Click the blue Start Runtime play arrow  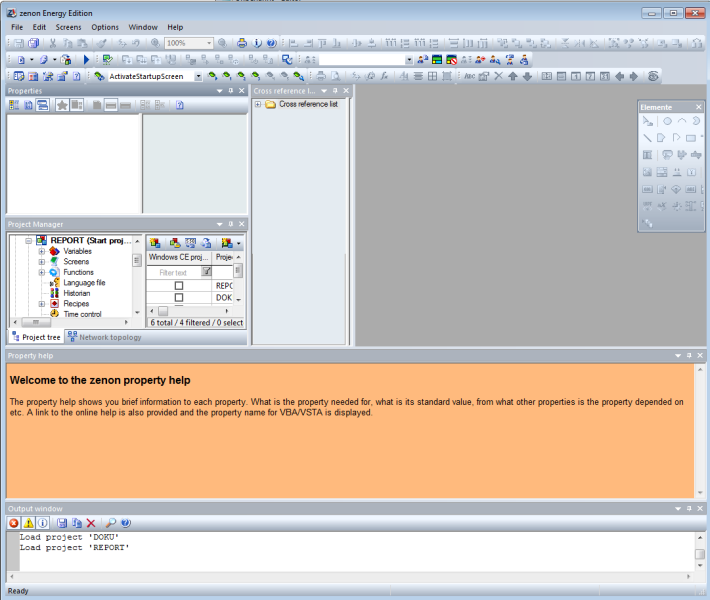pyautogui.click(x=86, y=59)
